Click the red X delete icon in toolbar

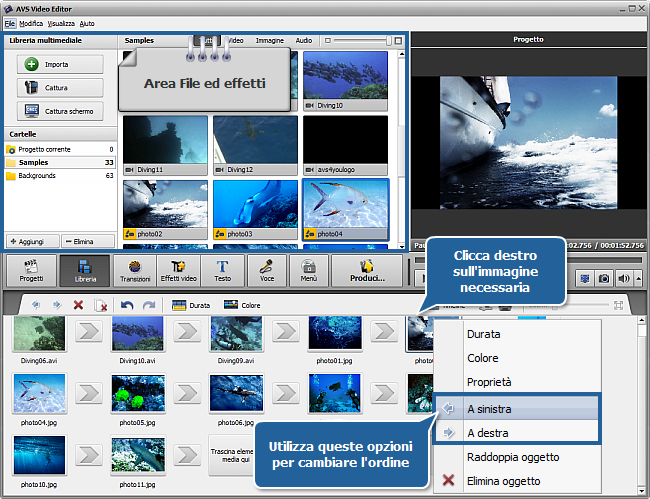[x=79, y=305]
